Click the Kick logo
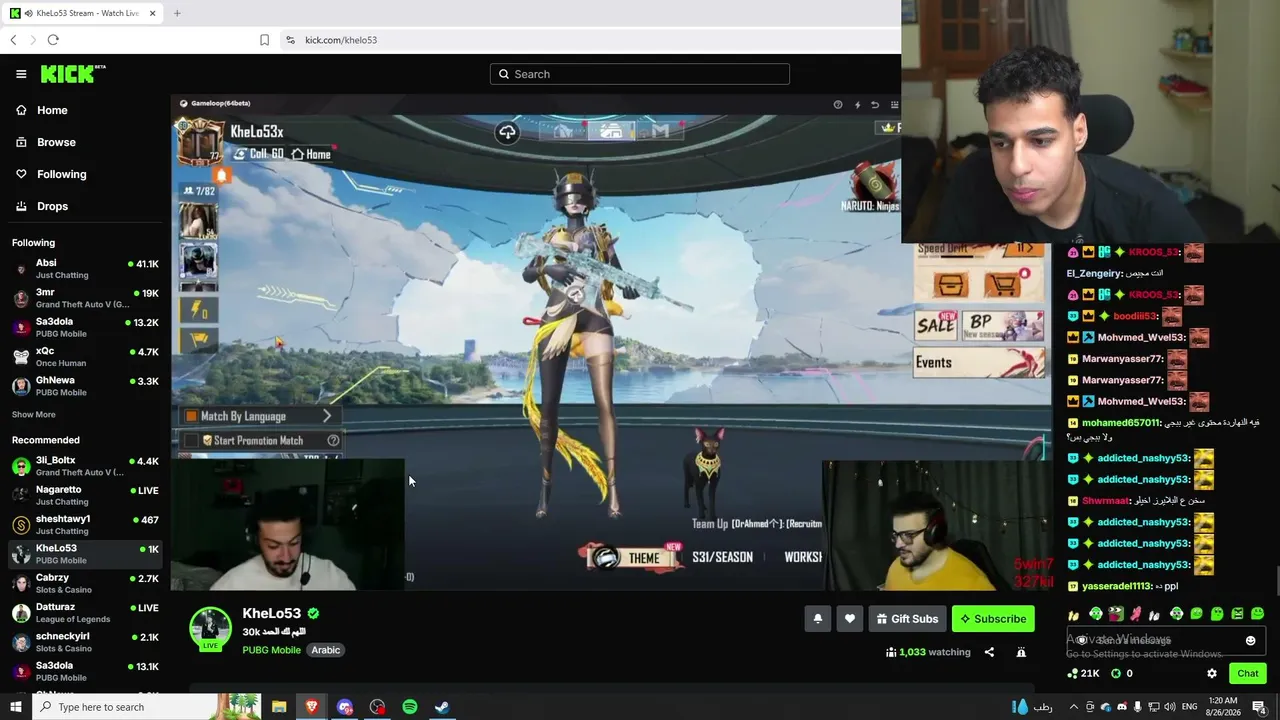The height and width of the screenshot is (720, 1280). pos(72,74)
